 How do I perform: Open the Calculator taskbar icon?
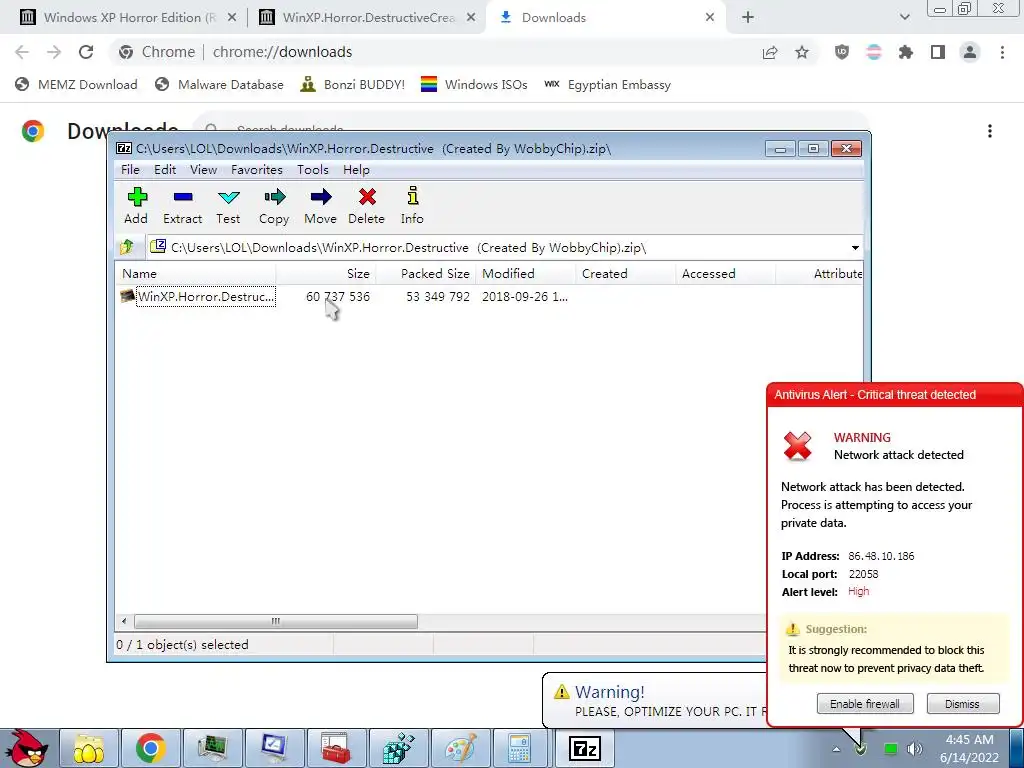(519, 748)
